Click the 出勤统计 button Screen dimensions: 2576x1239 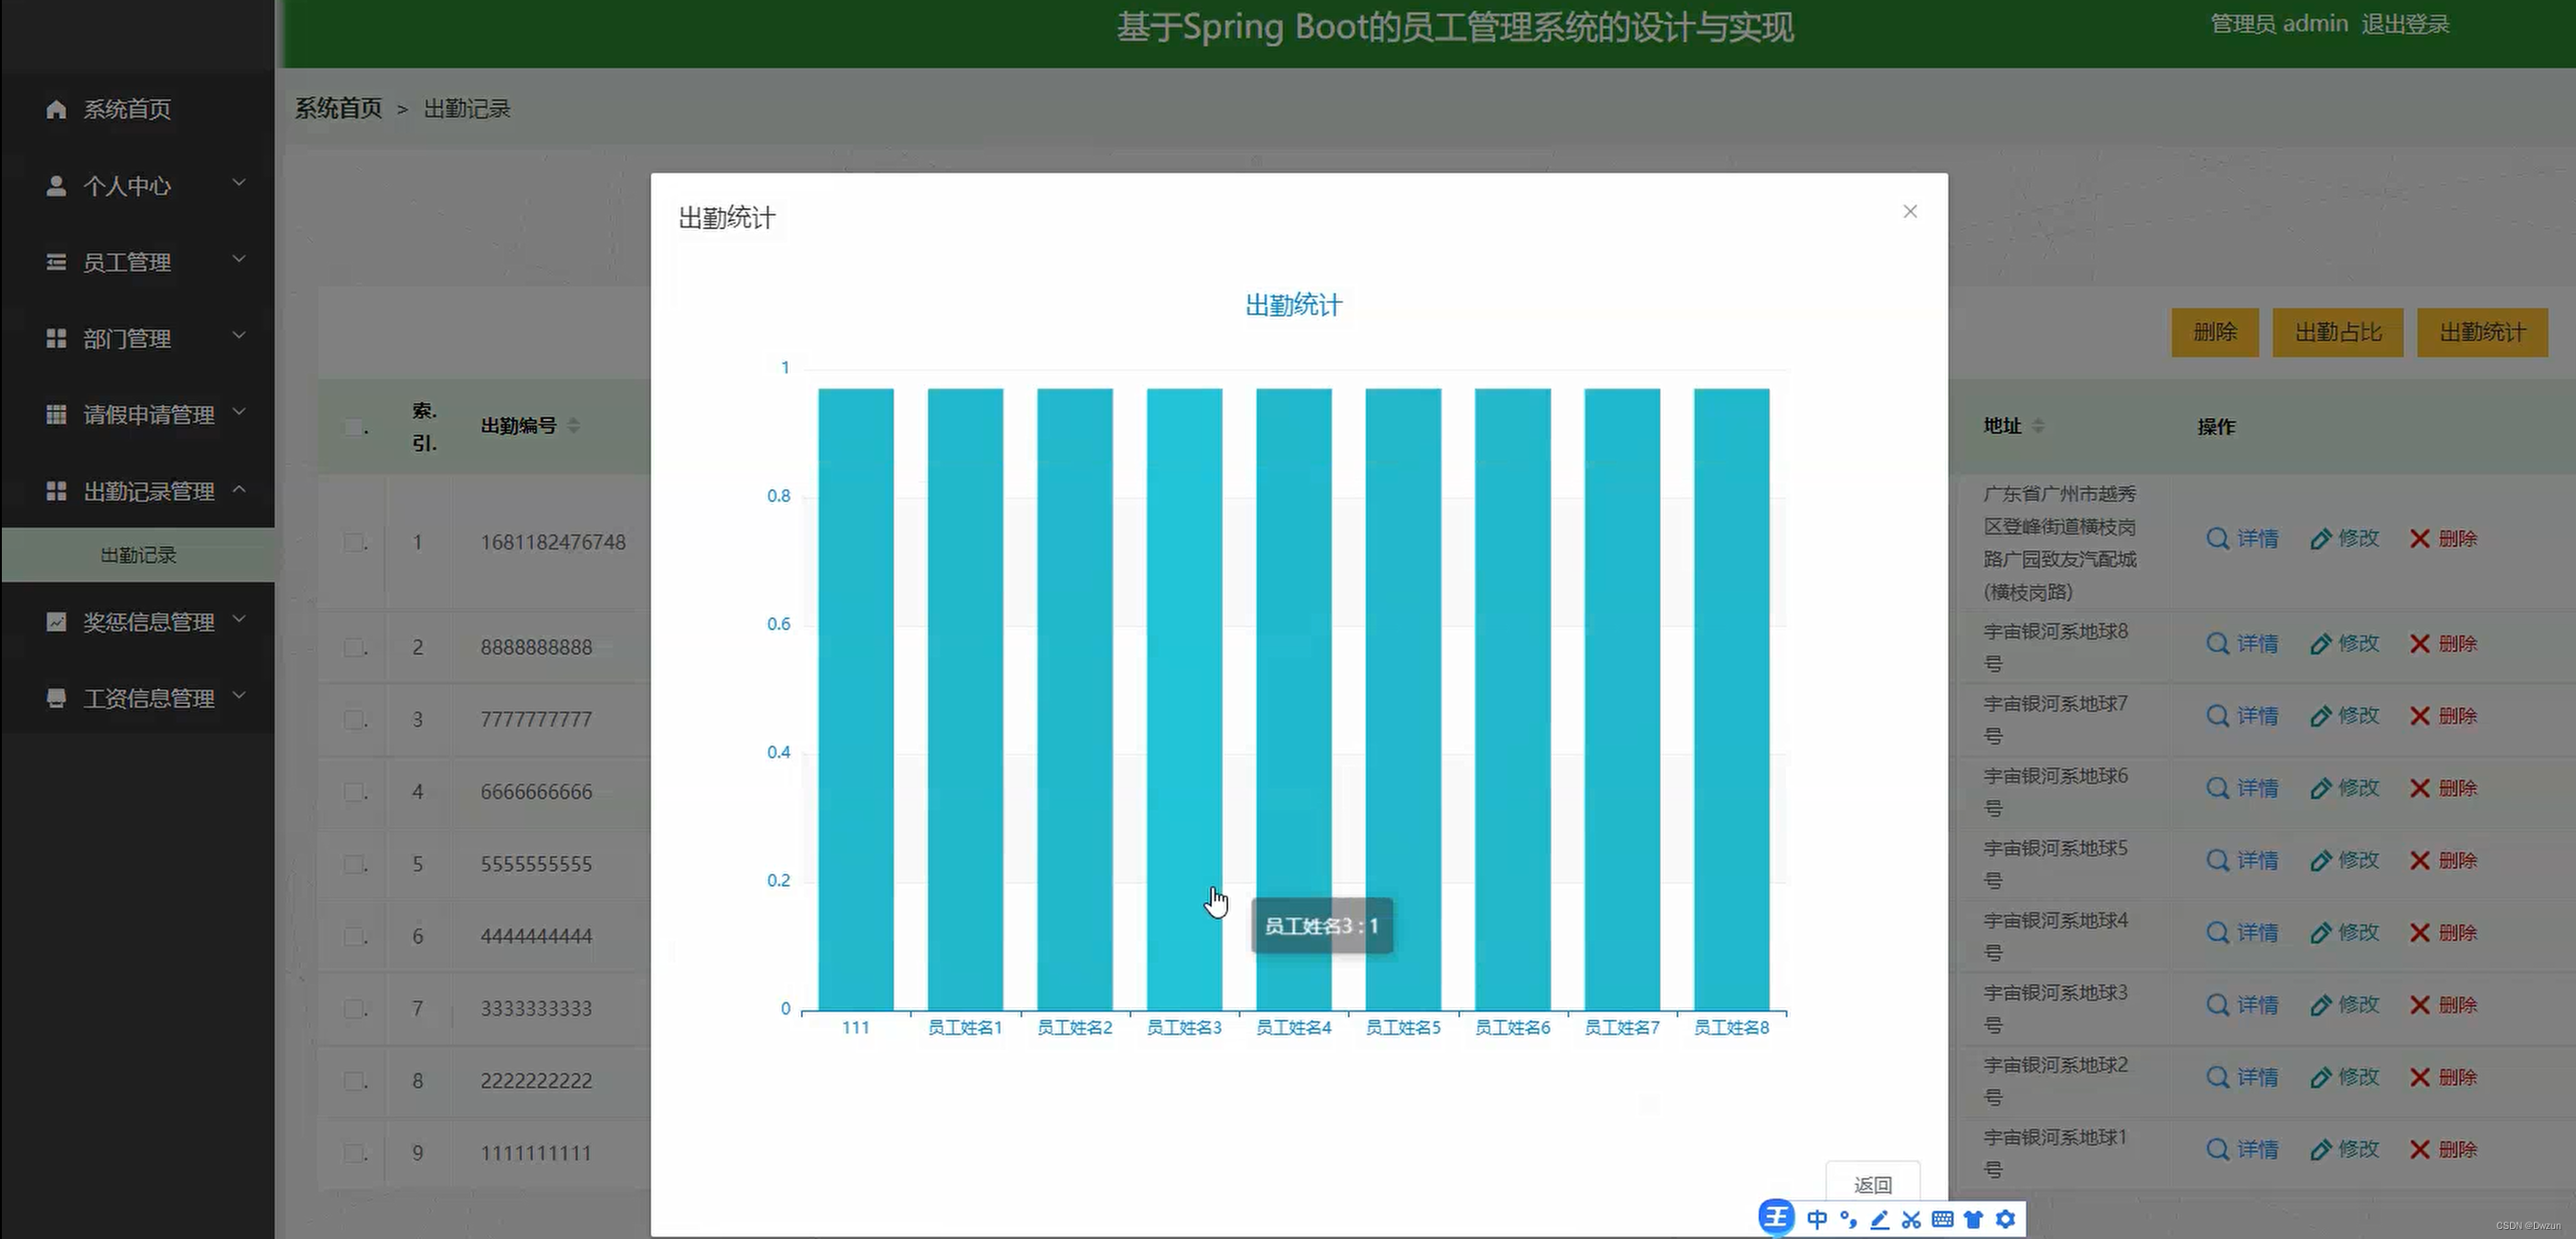tap(2482, 332)
